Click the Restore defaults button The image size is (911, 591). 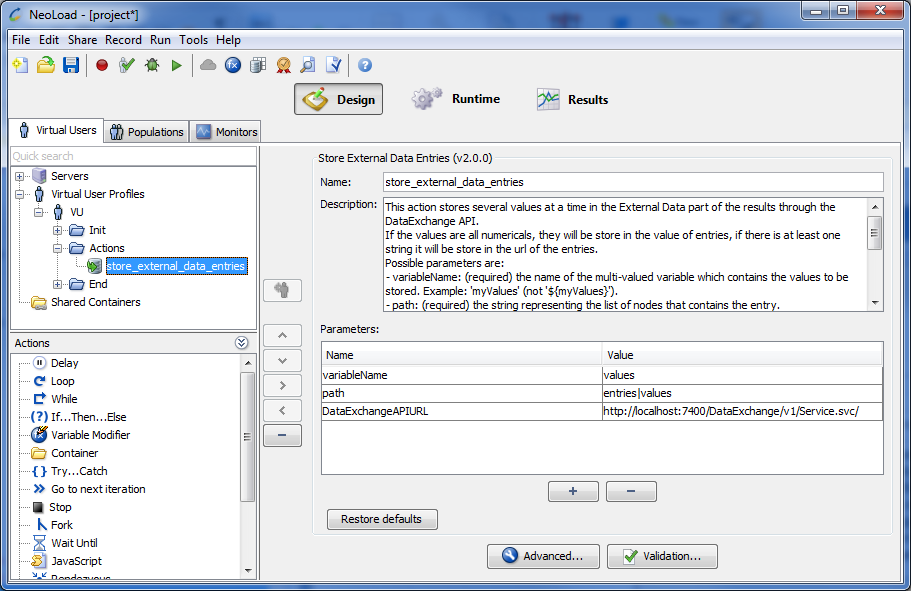[x=382, y=519]
